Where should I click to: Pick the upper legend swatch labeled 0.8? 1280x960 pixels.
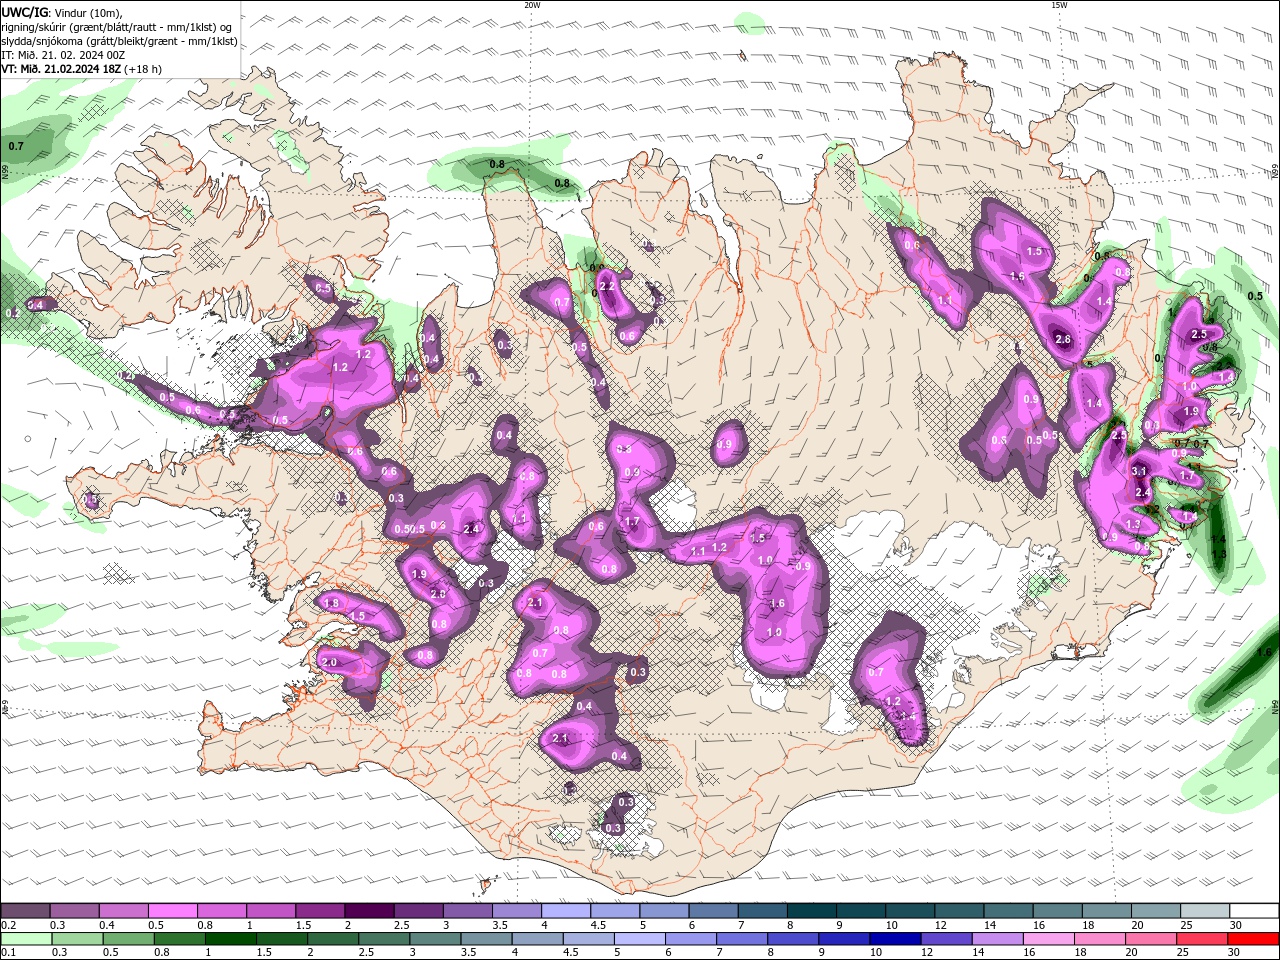point(221,911)
